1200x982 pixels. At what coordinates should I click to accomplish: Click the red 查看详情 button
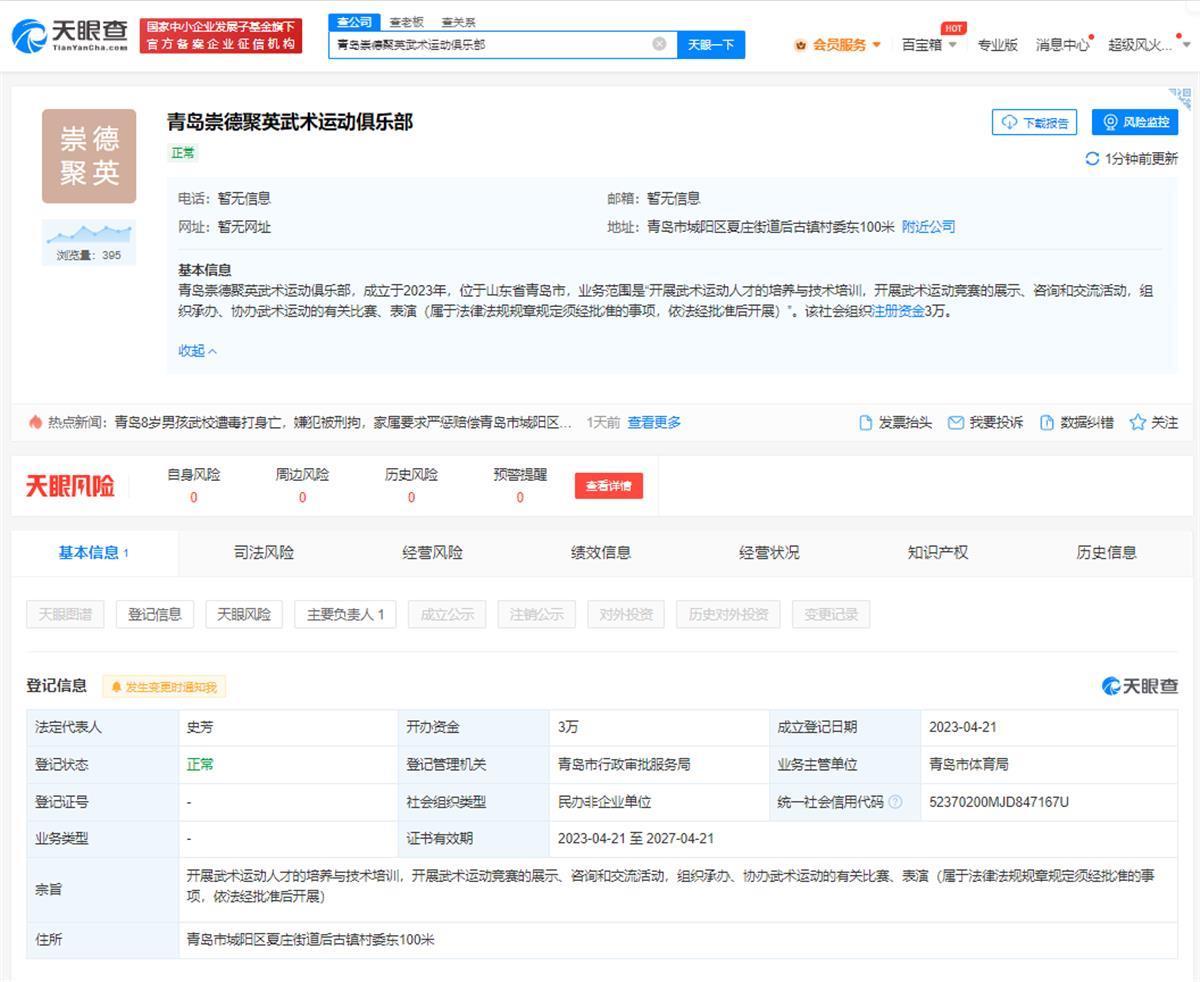coord(608,486)
